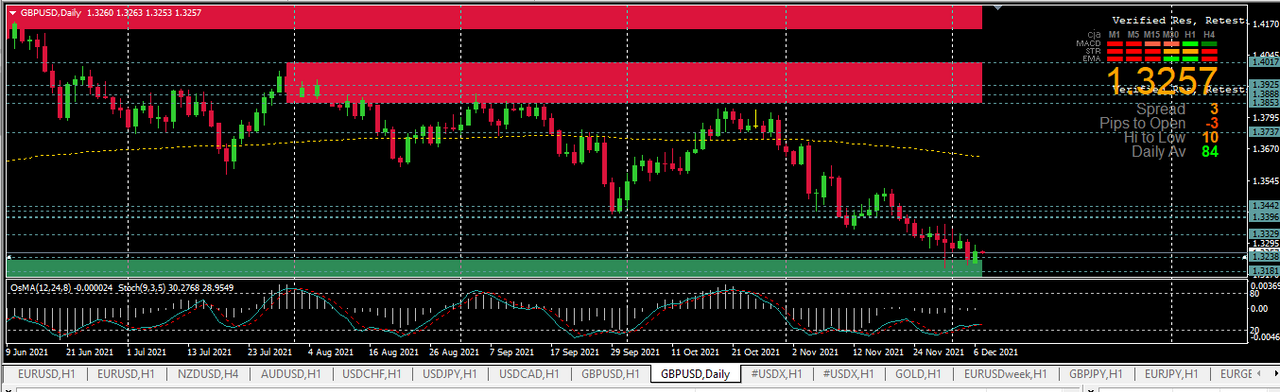
Task: Click the 1.3925 price level tag
Action: [x=1265, y=85]
